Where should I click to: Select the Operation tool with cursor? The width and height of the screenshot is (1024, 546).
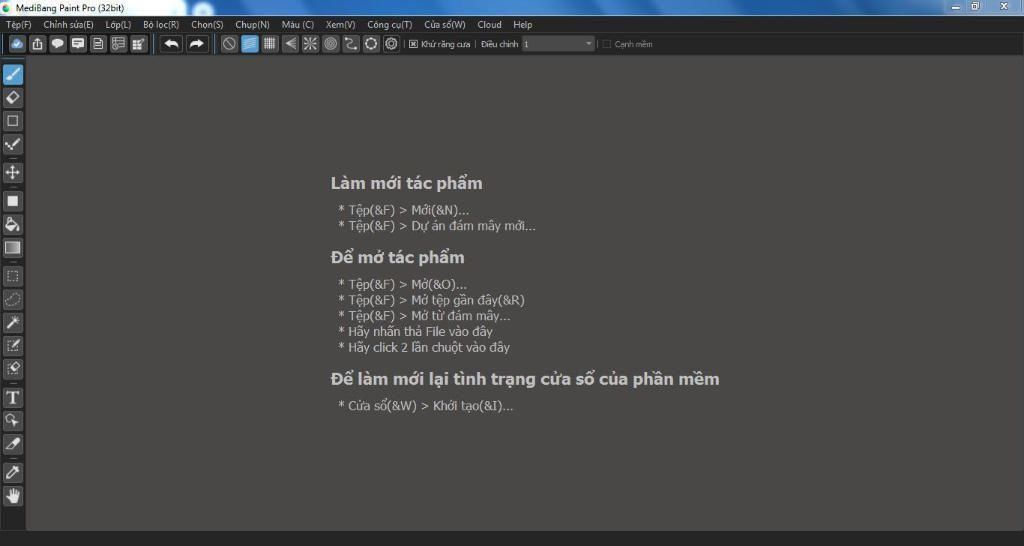point(12,421)
